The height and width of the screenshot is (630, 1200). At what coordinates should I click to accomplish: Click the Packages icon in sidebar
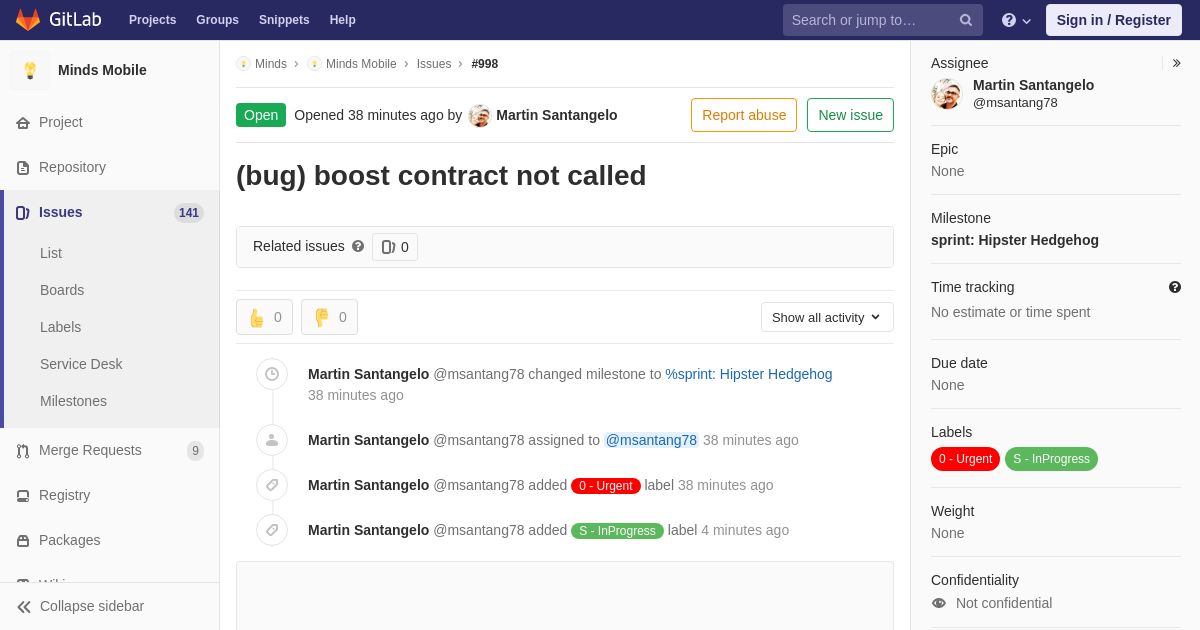(23, 541)
